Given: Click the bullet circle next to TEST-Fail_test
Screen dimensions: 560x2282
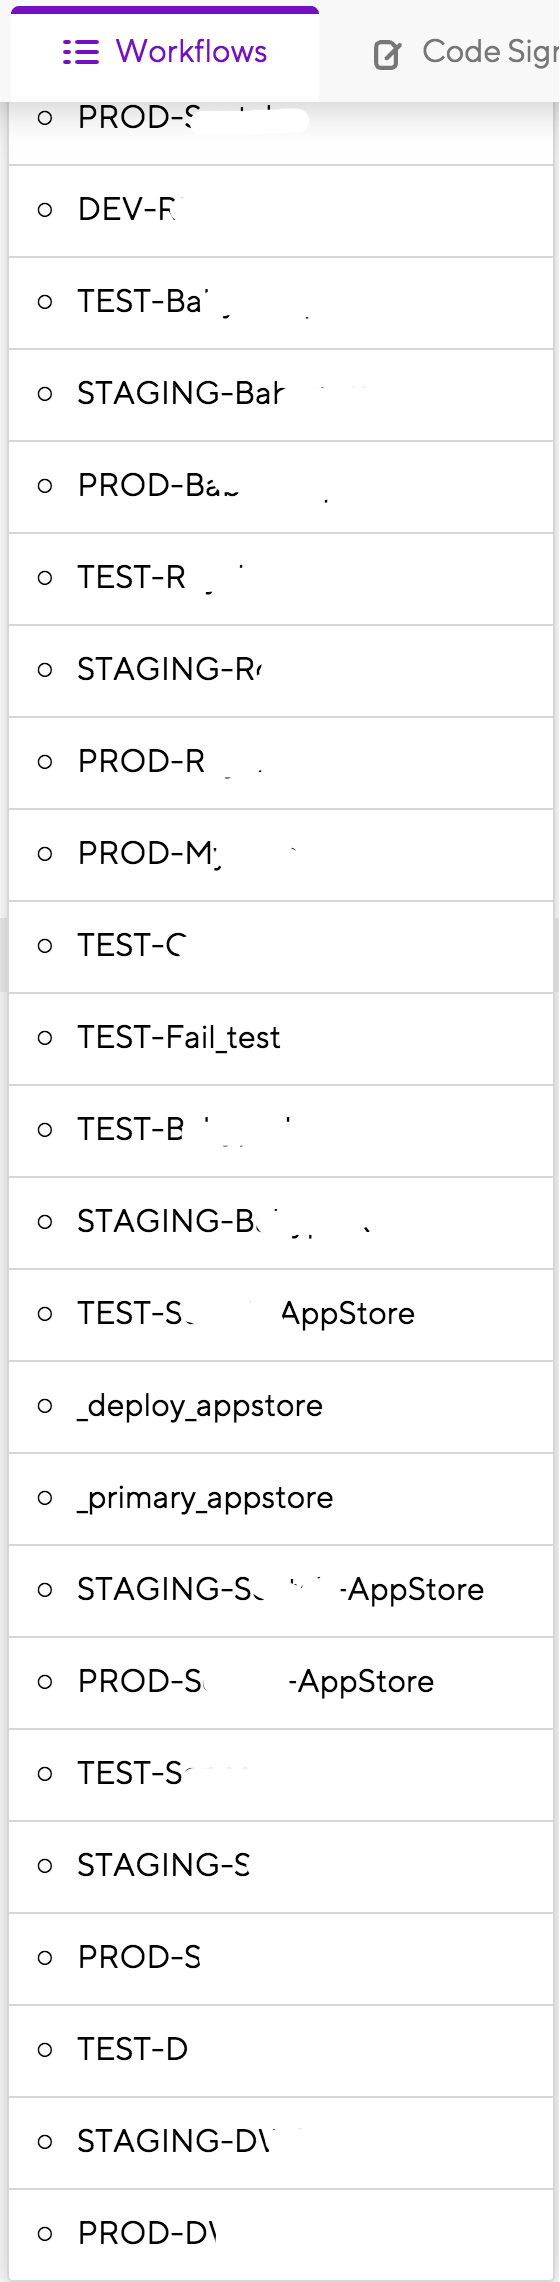Looking at the screenshot, I should click(x=45, y=1039).
